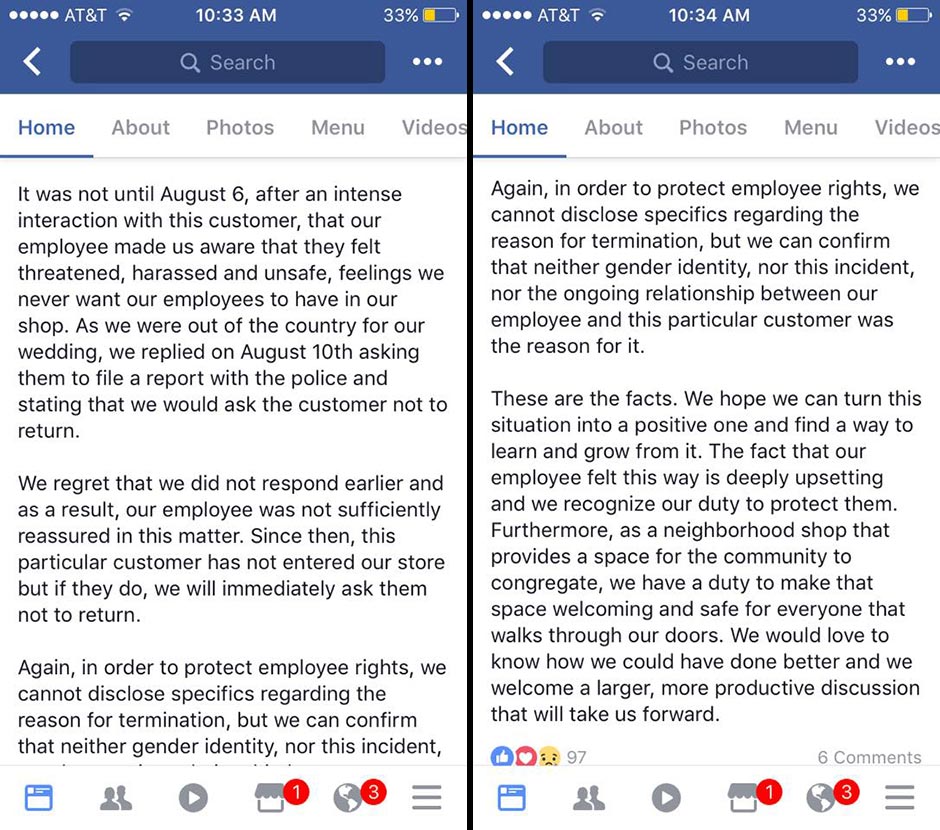This screenshot has width=940, height=830.
Task: Open Marketplace icon in left bottom bar
Action: click(x=272, y=797)
